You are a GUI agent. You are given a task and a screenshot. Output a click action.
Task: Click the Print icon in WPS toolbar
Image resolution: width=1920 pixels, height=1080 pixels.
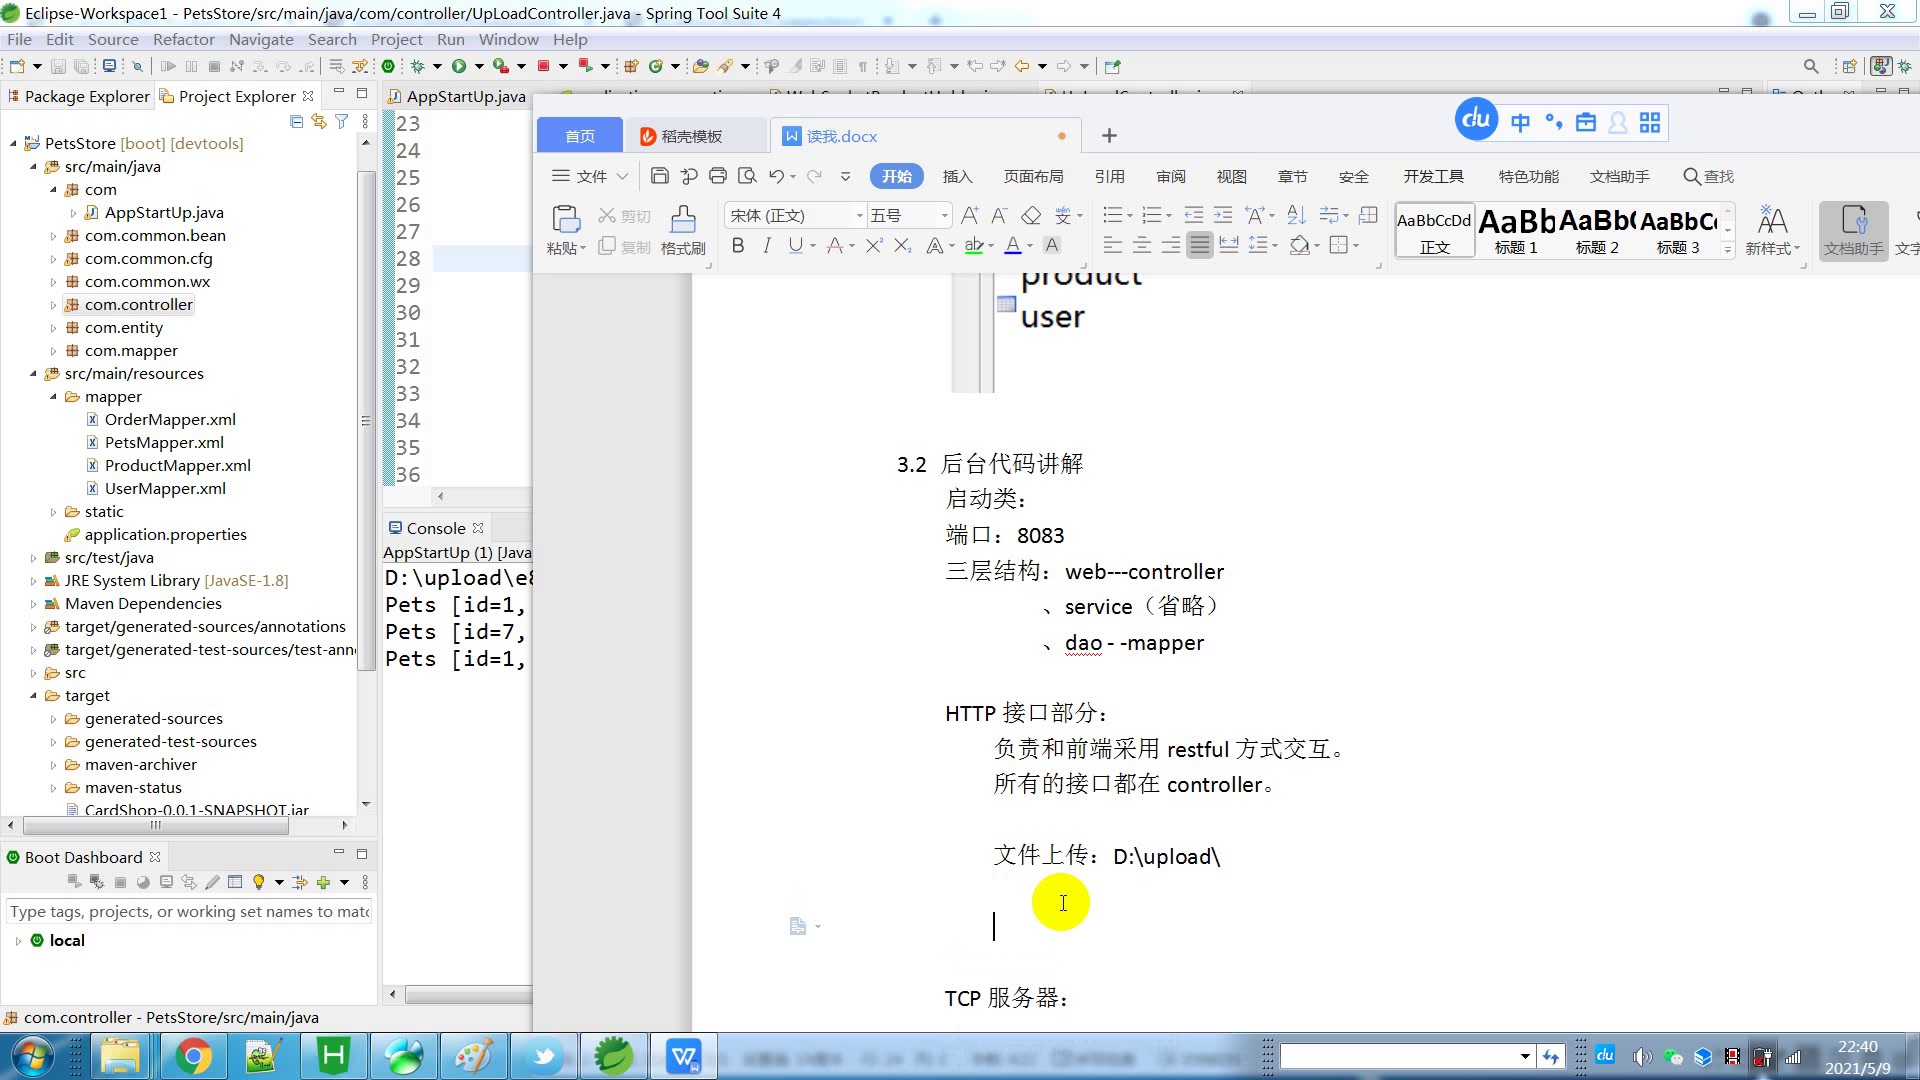click(x=717, y=176)
